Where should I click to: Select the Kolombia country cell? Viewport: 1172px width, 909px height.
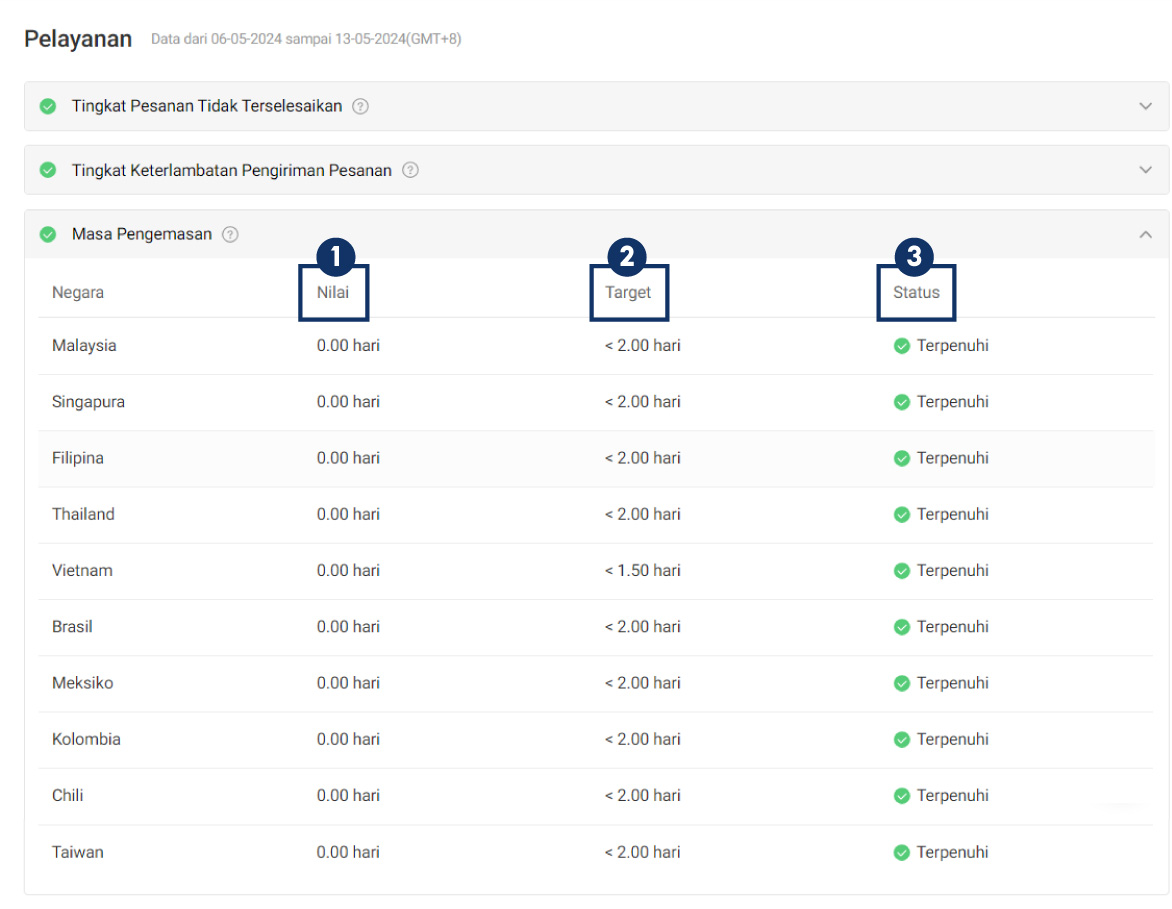point(86,739)
